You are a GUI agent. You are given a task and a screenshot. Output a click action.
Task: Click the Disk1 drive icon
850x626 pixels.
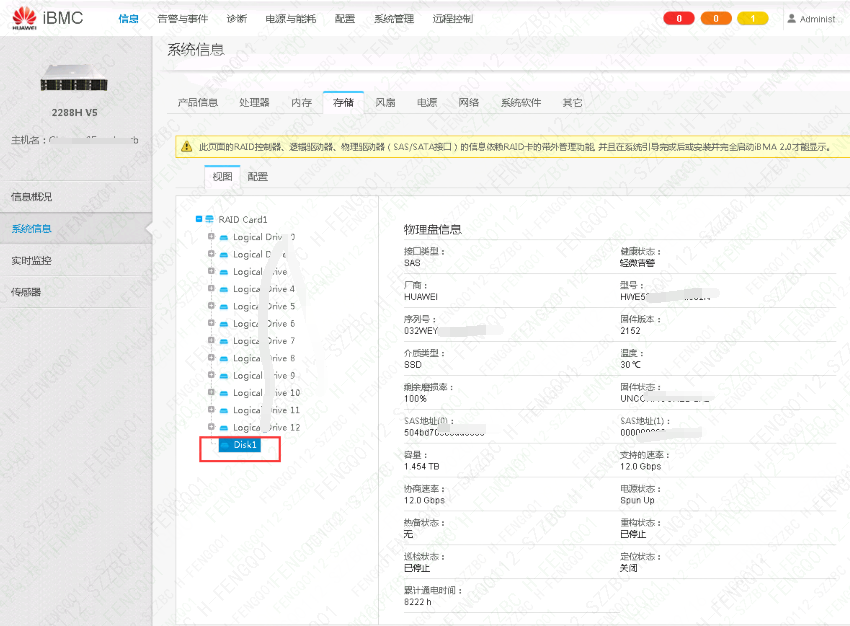pos(226,445)
